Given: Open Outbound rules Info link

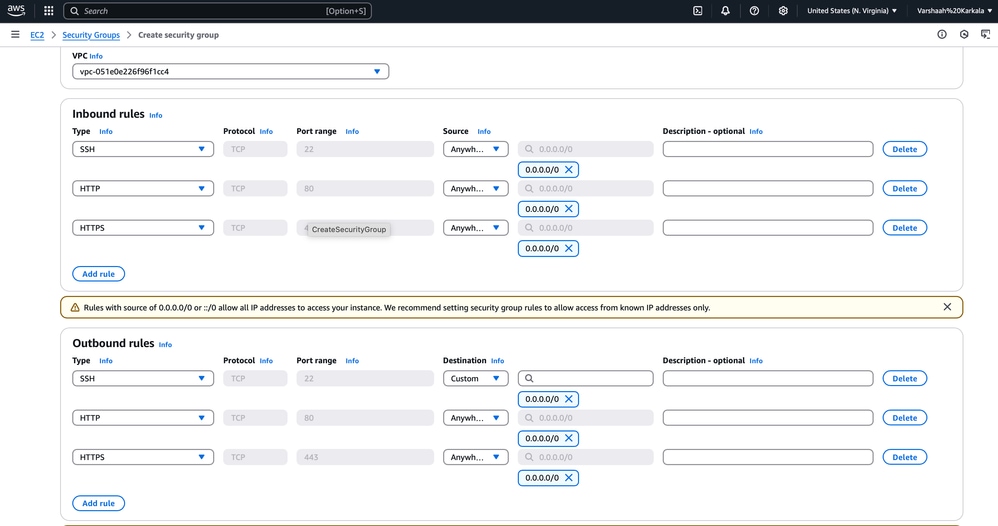Looking at the screenshot, I should click(165, 345).
